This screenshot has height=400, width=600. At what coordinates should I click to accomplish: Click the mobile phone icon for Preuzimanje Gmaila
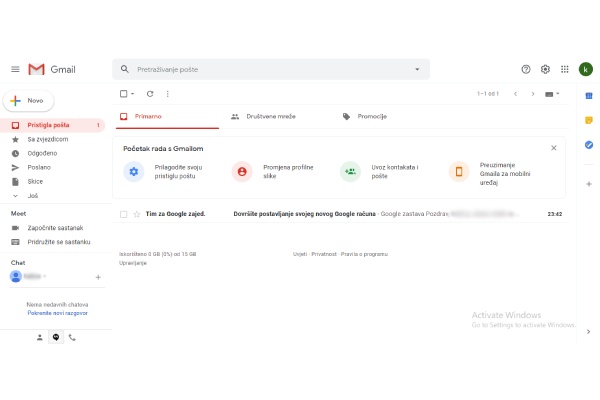[x=459, y=171]
